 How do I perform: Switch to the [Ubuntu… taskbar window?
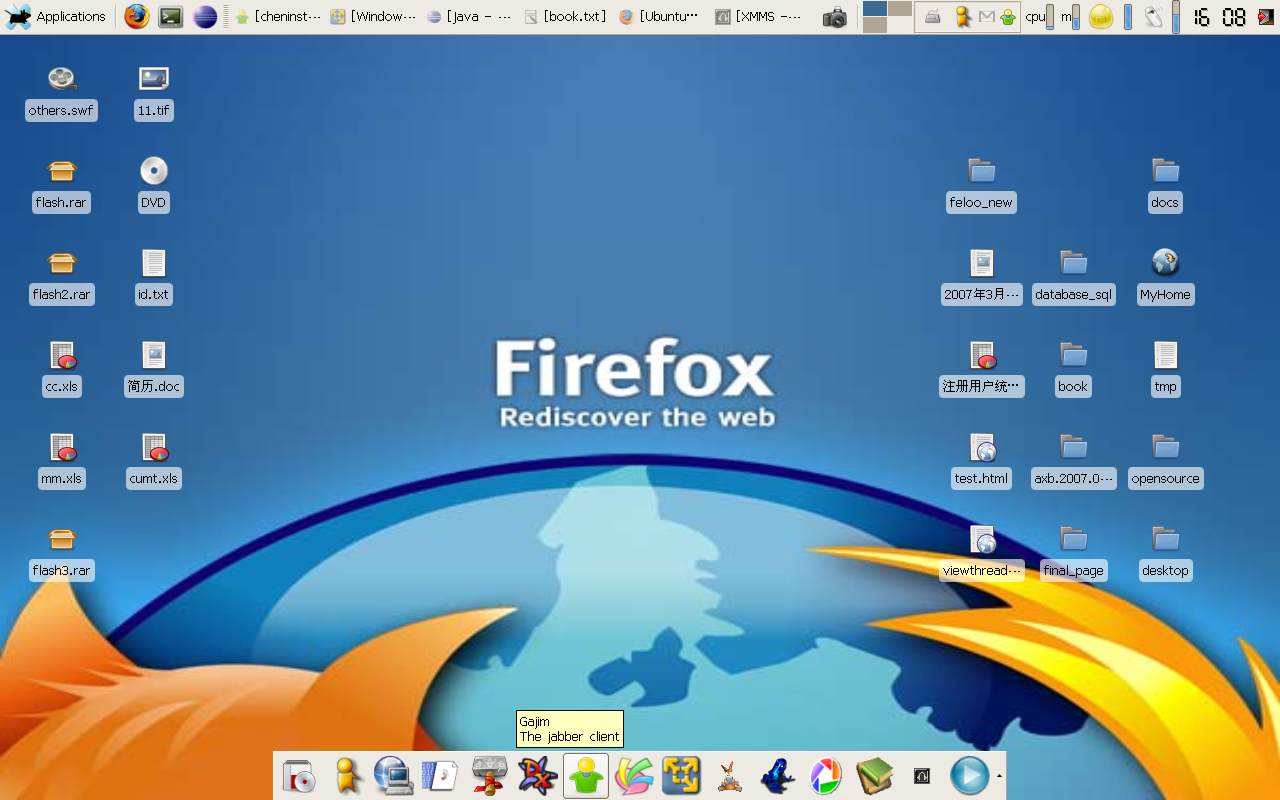[660, 17]
